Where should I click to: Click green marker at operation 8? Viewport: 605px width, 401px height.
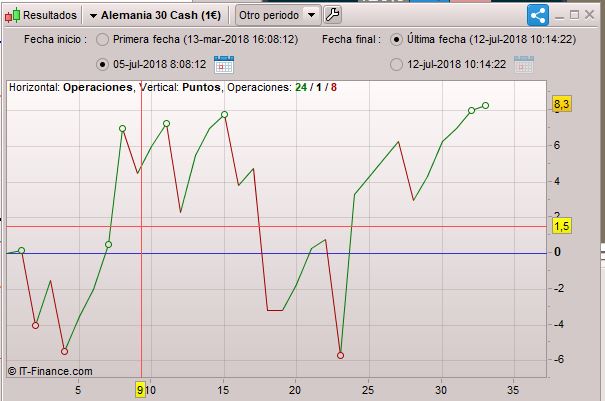tap(122, 129)
